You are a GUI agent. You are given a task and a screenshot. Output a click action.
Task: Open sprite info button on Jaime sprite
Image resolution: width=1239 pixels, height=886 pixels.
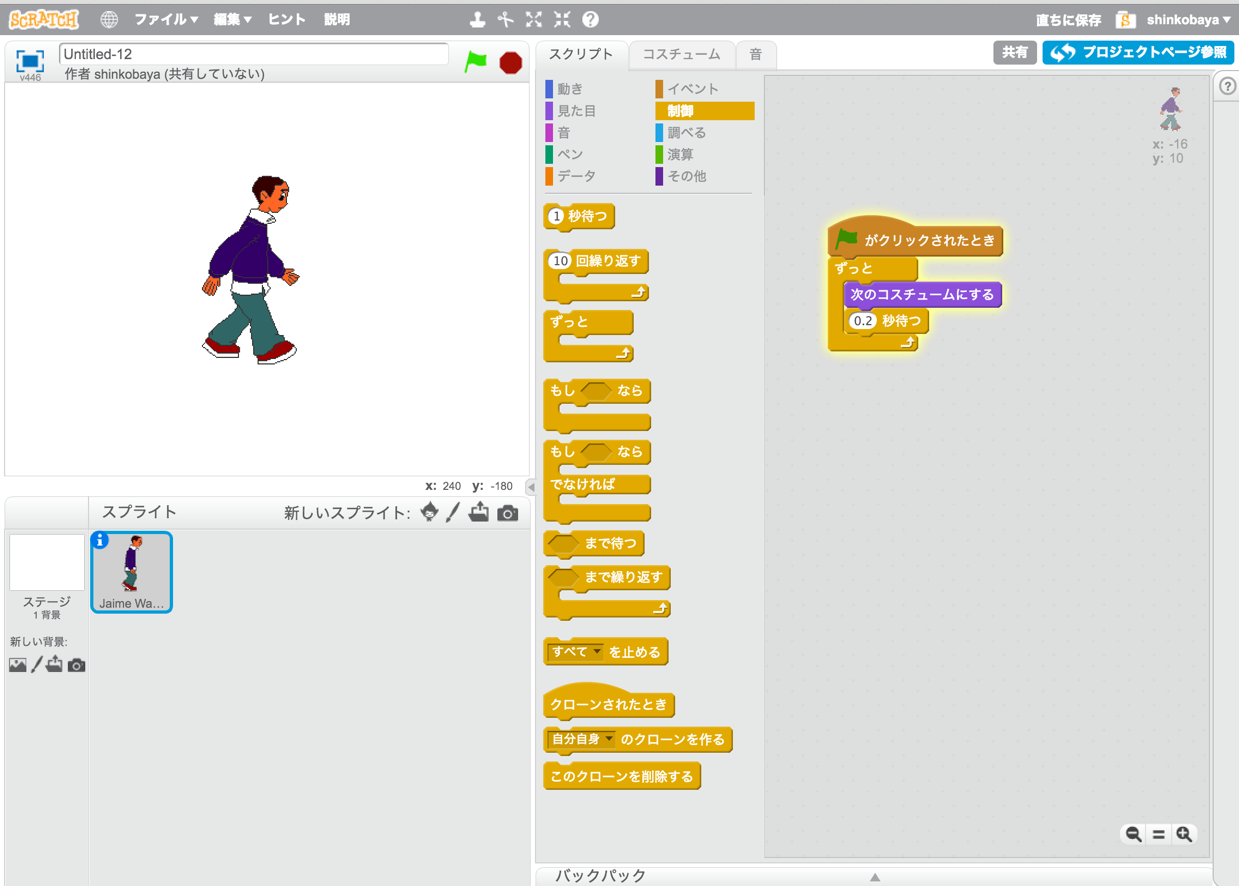[100, 540]
